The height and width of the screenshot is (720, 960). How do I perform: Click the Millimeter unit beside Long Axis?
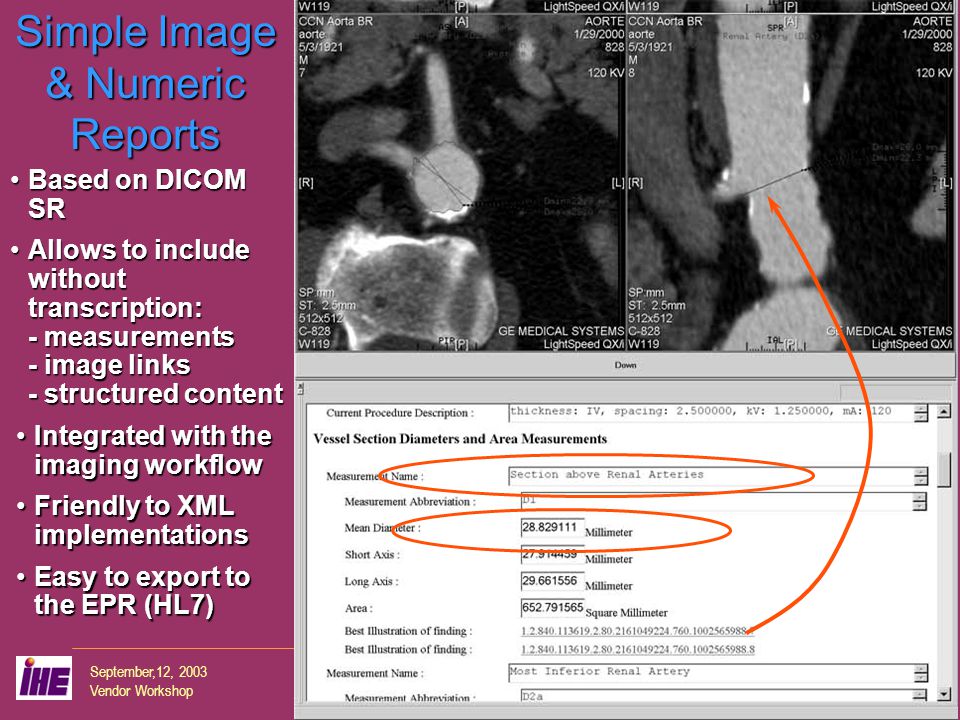609,586
